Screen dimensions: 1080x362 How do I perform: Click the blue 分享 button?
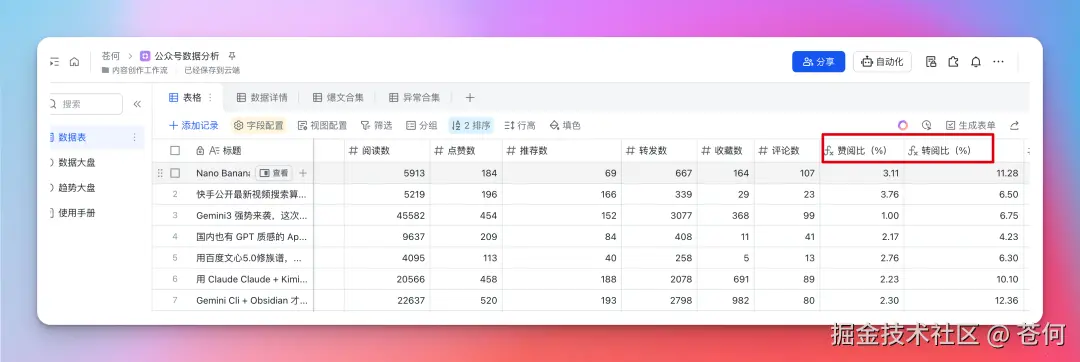pos(818,61)
